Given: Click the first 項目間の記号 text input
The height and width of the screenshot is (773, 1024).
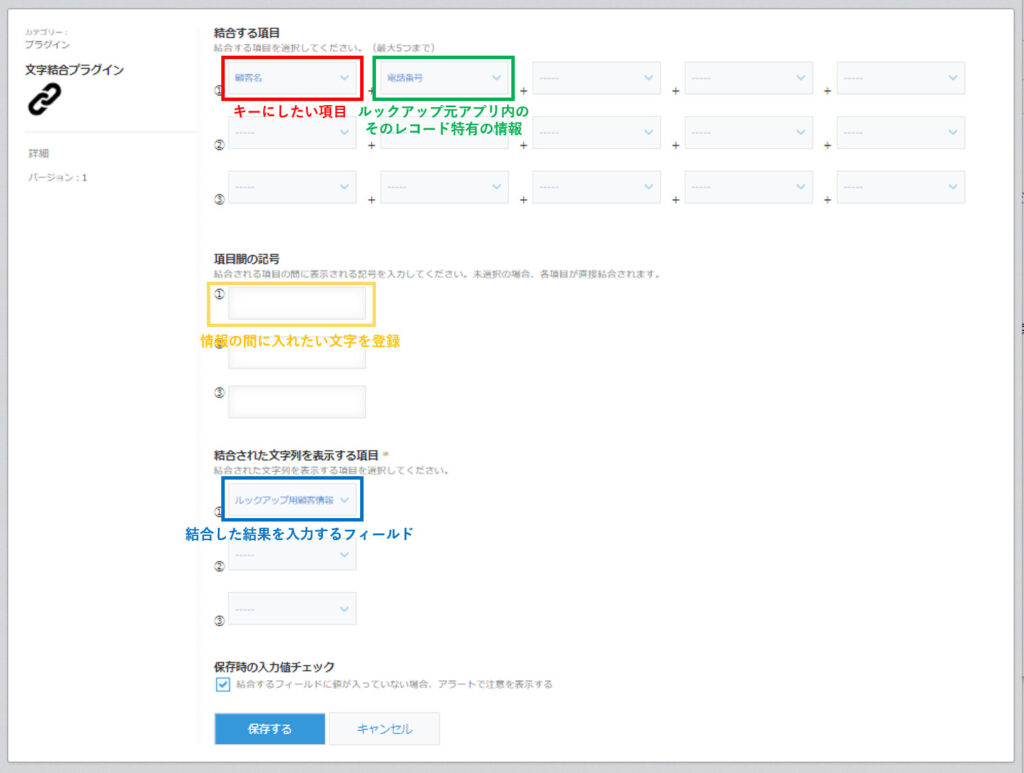Looking at the screenshot, I should tap(297, 303).
